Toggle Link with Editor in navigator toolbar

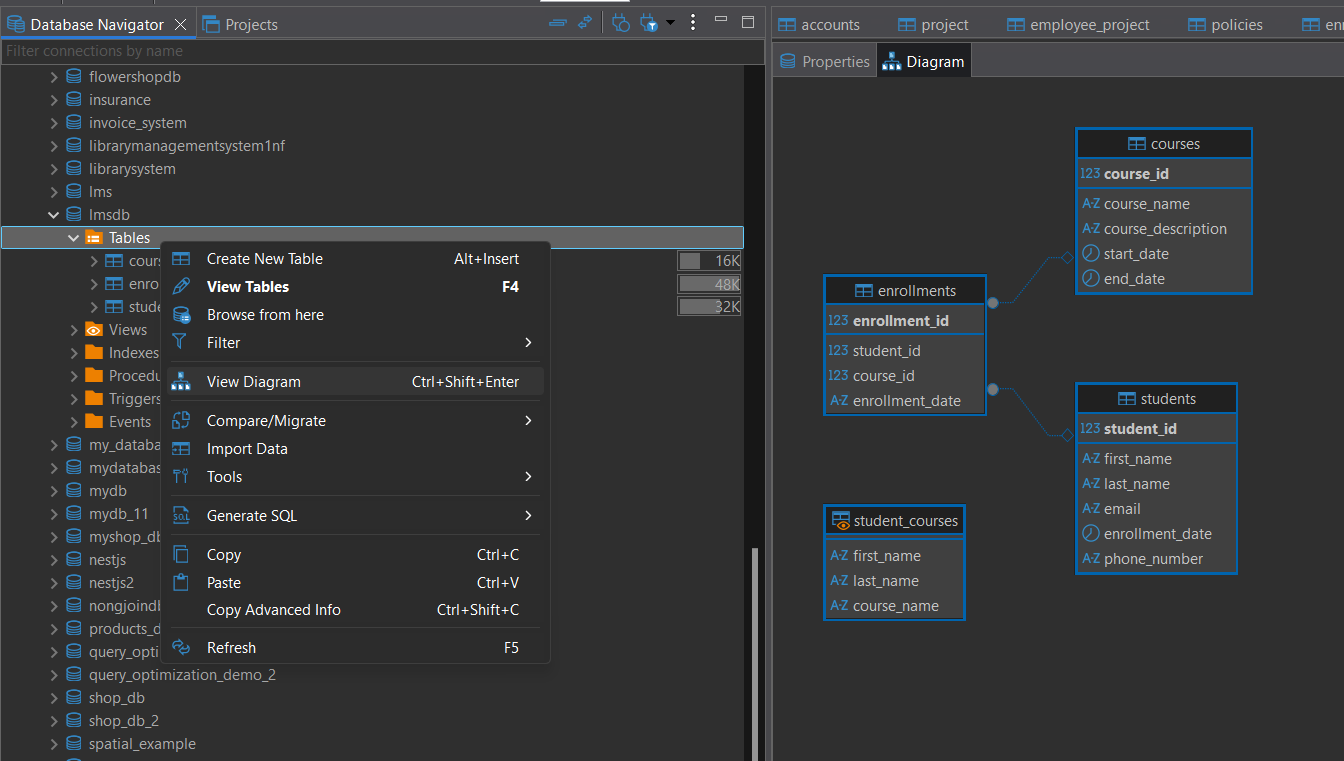[585, 22]
